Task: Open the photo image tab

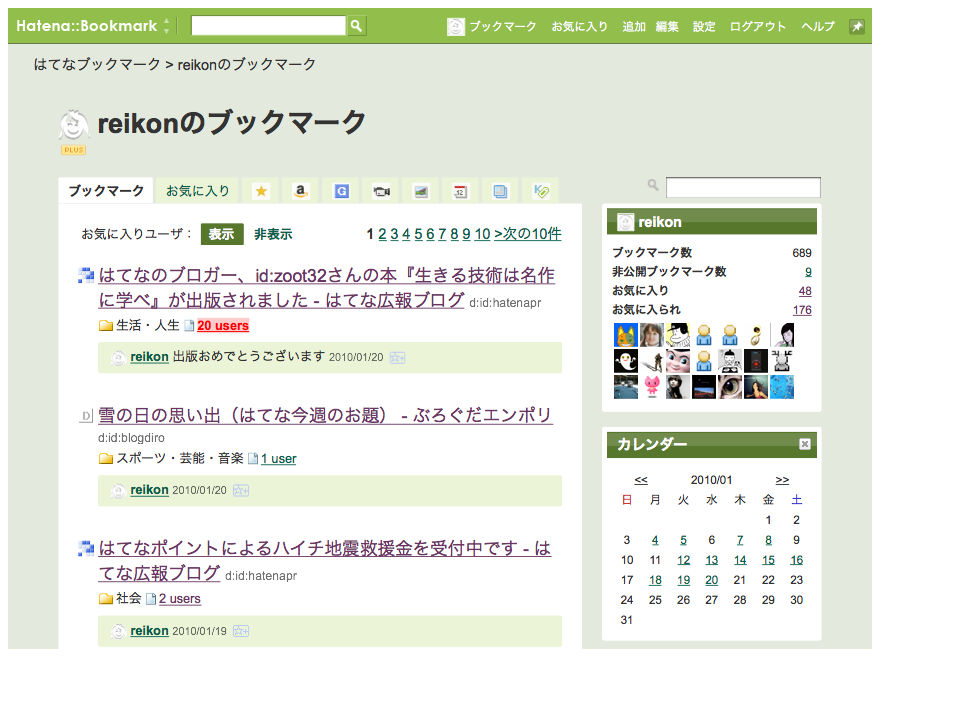Action: [421, 191]
